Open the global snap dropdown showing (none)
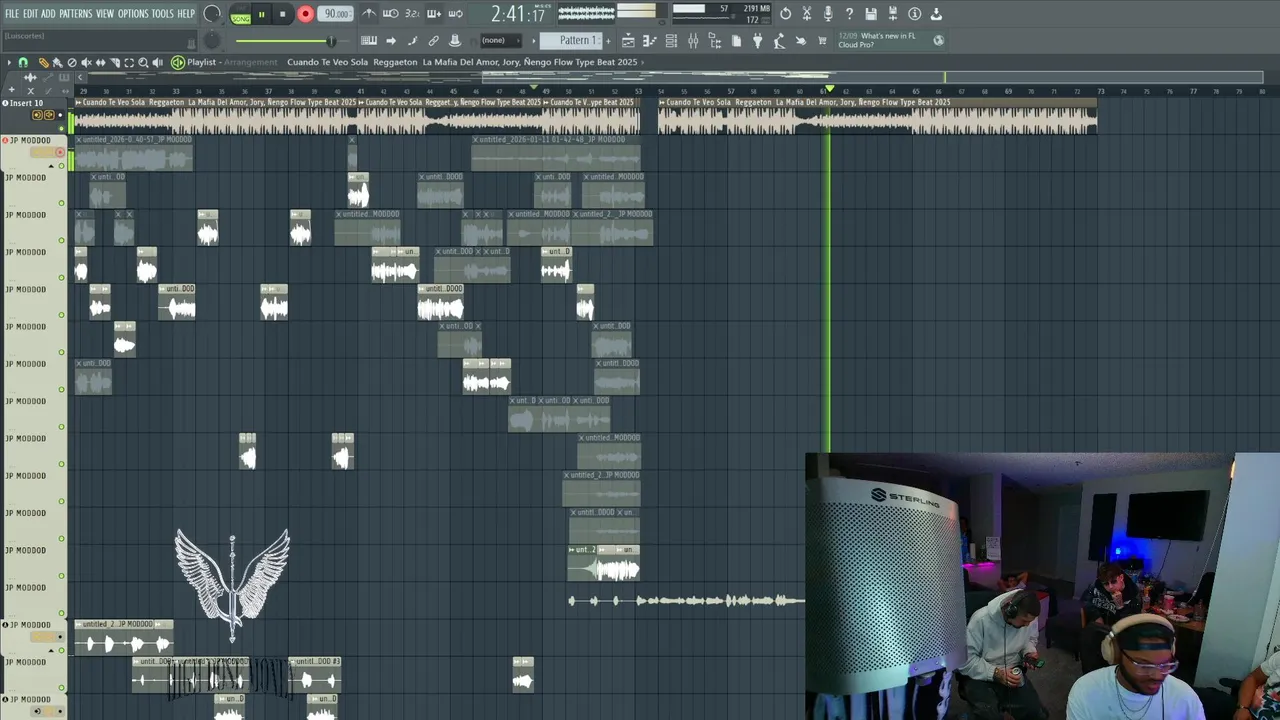The image size is (1280, 720). (x=500, y=41)
